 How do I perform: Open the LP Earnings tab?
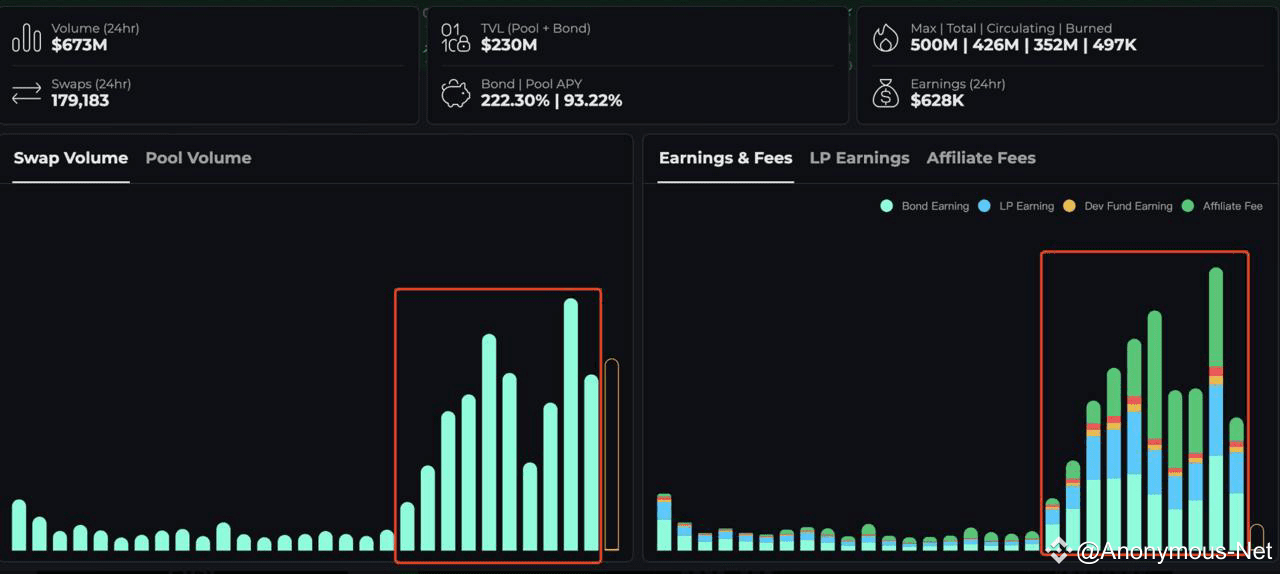coord(859,158)
